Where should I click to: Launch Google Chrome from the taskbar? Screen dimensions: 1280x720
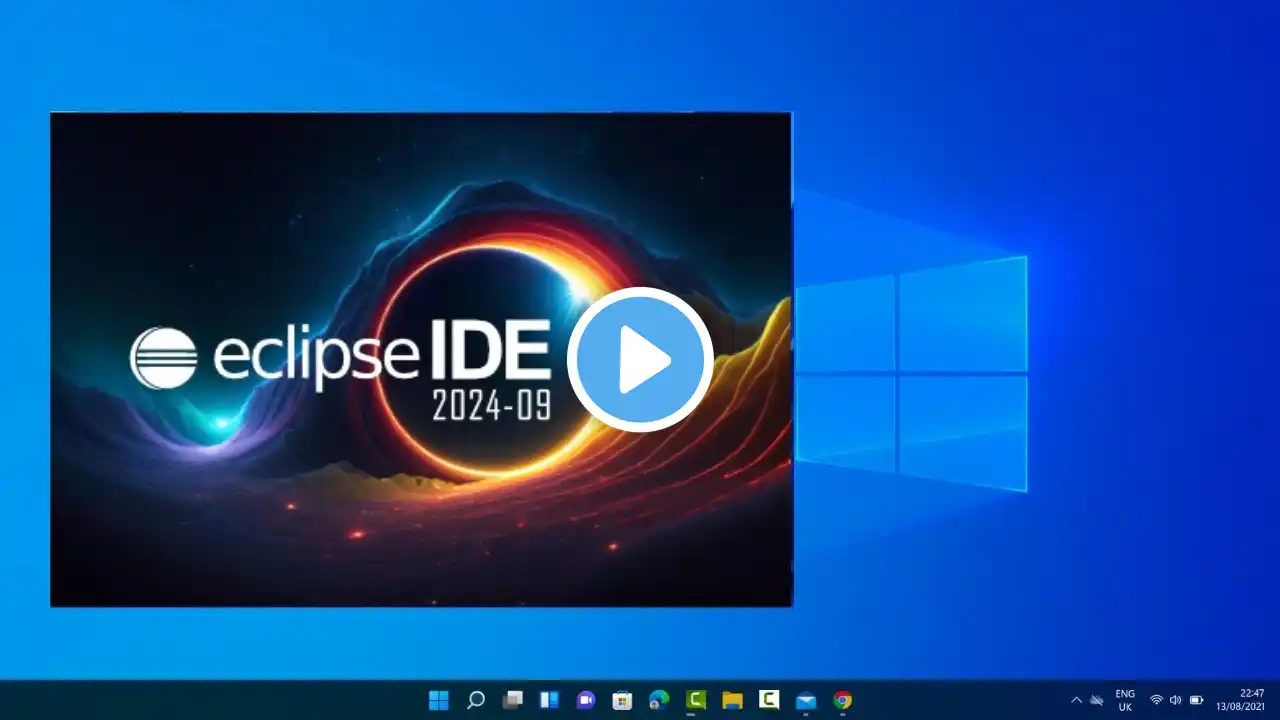point(843,700)
